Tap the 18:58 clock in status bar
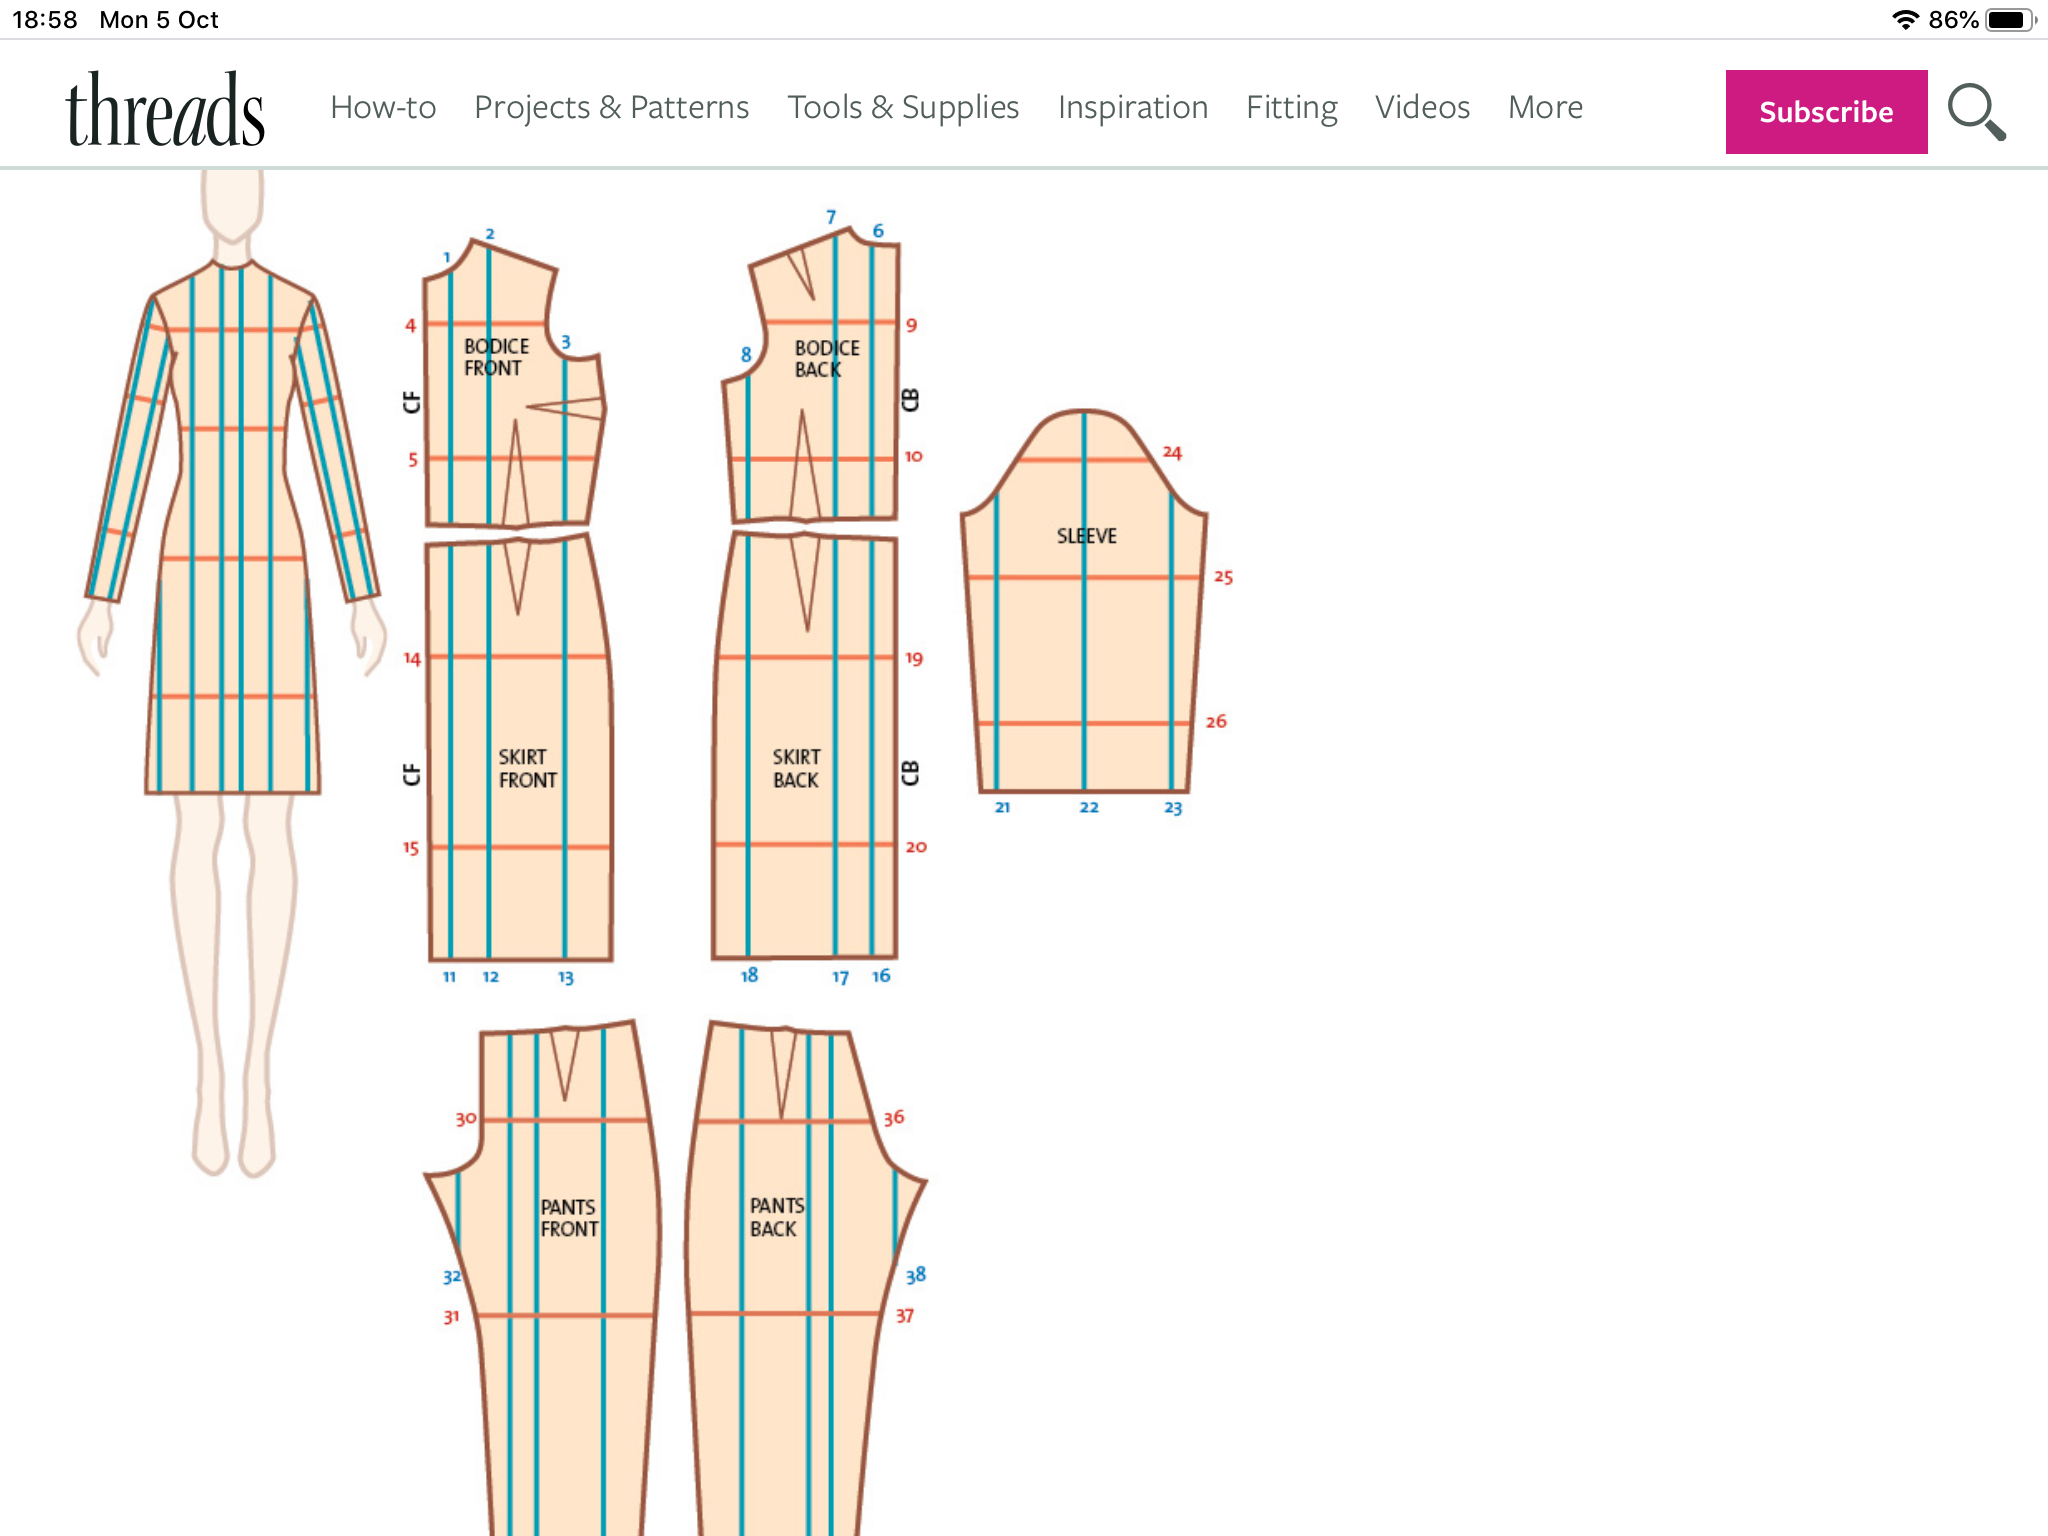 coord(45,17)
